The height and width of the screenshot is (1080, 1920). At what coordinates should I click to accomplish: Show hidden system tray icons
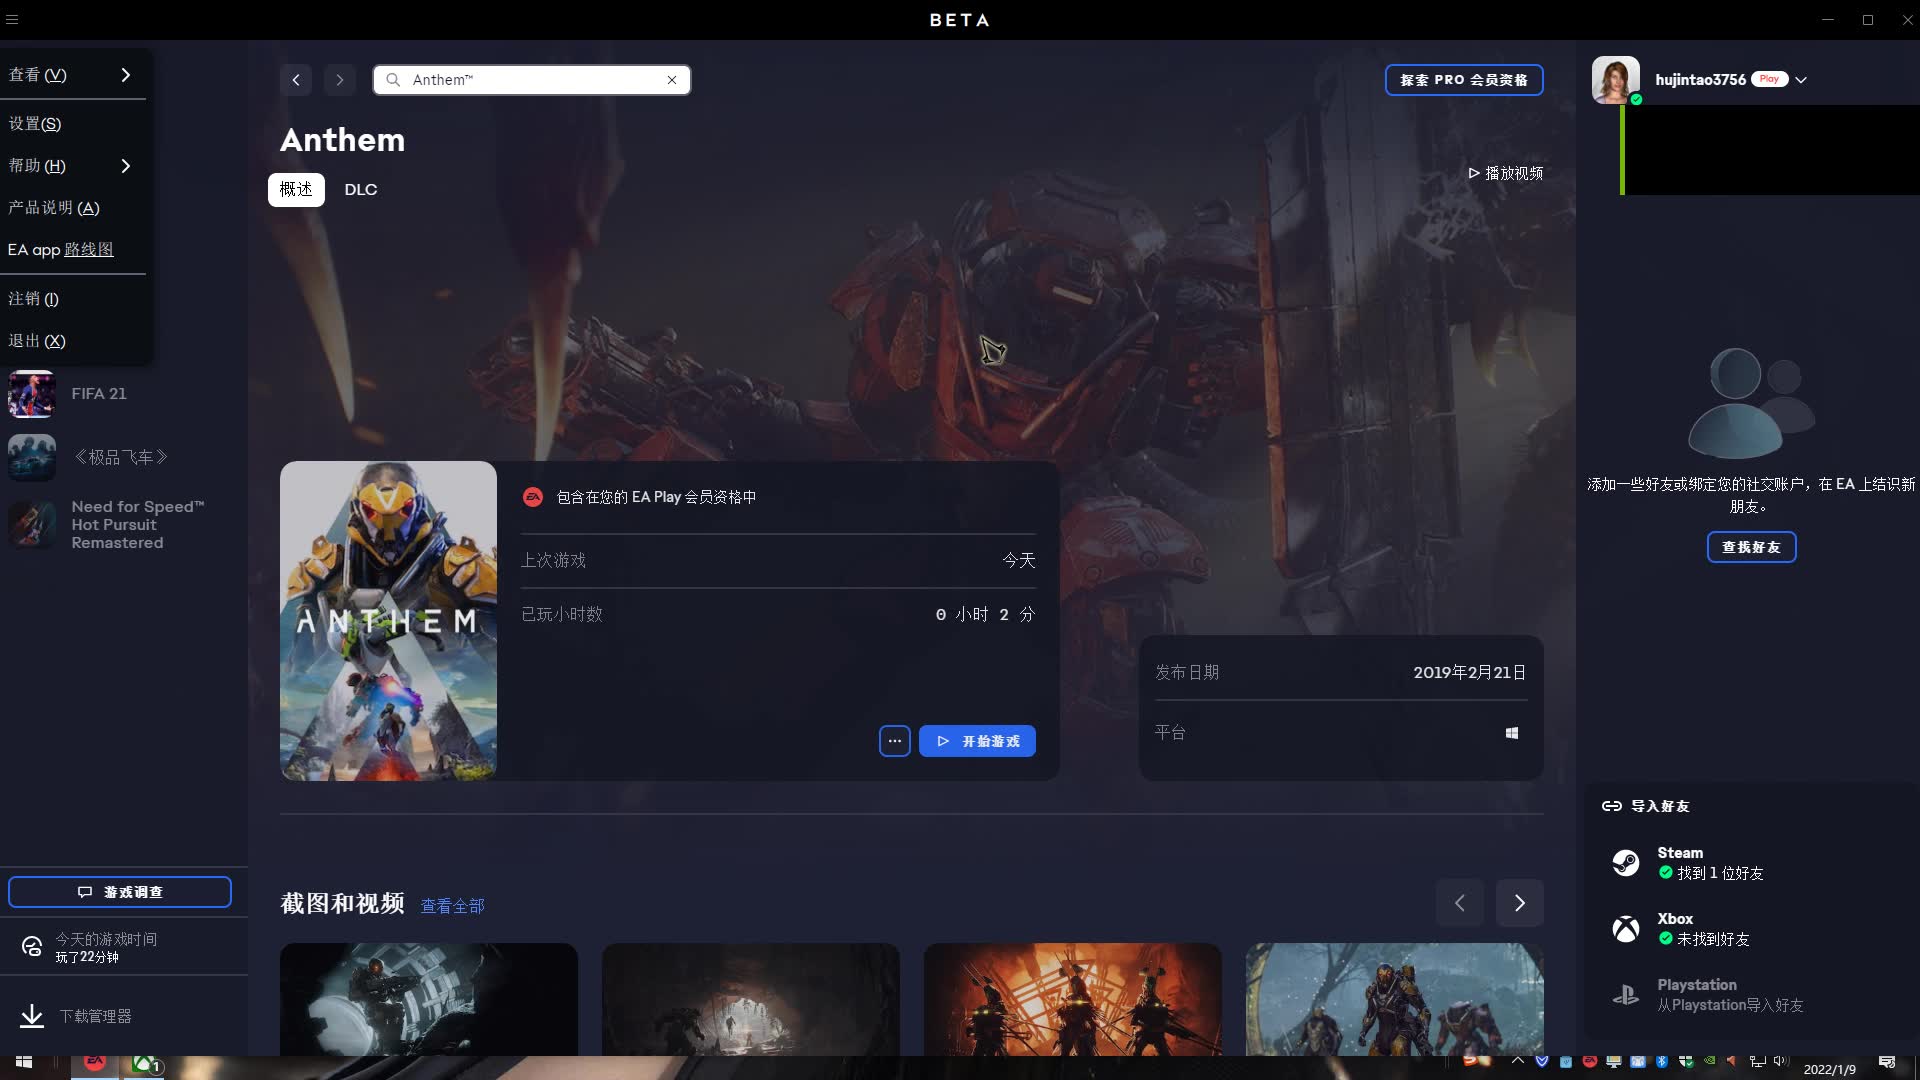click(1518, 1061)
